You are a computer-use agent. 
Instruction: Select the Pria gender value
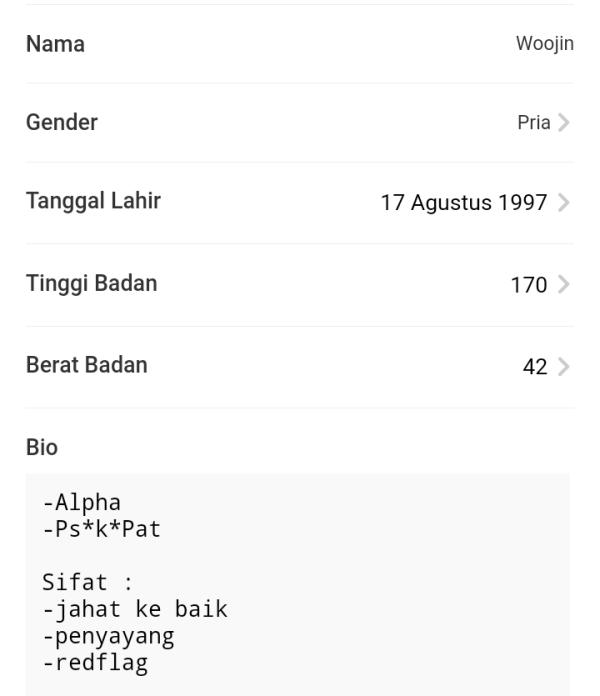pos(534,123)
